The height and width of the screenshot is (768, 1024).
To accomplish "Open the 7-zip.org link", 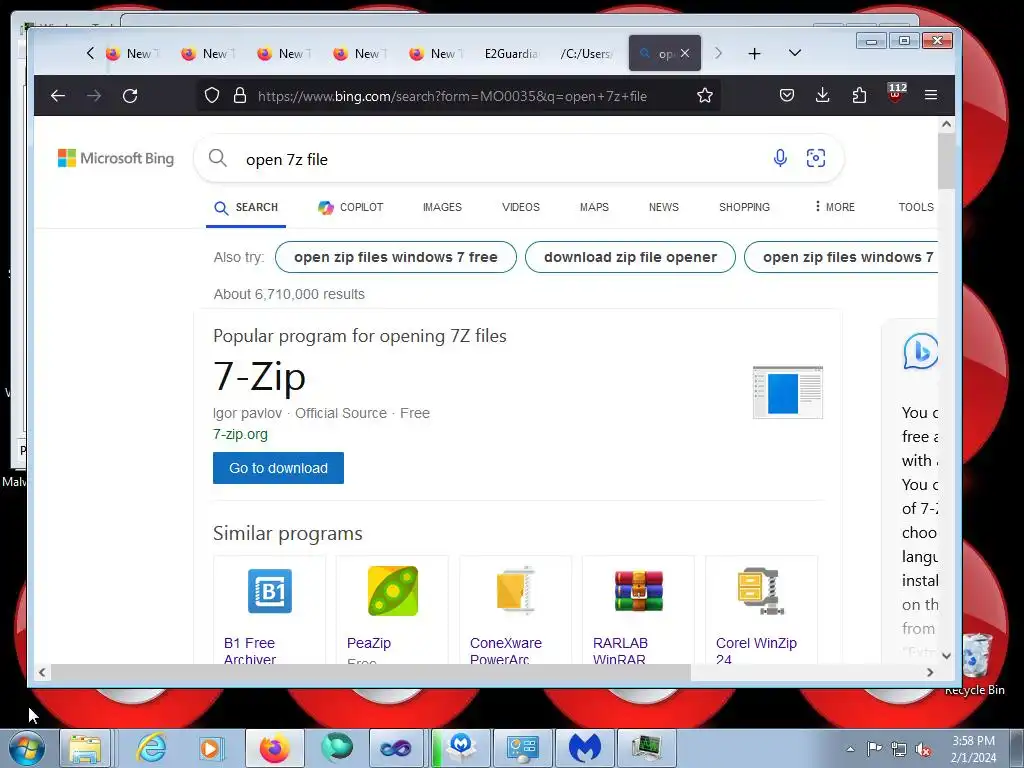I will [240, 434].
